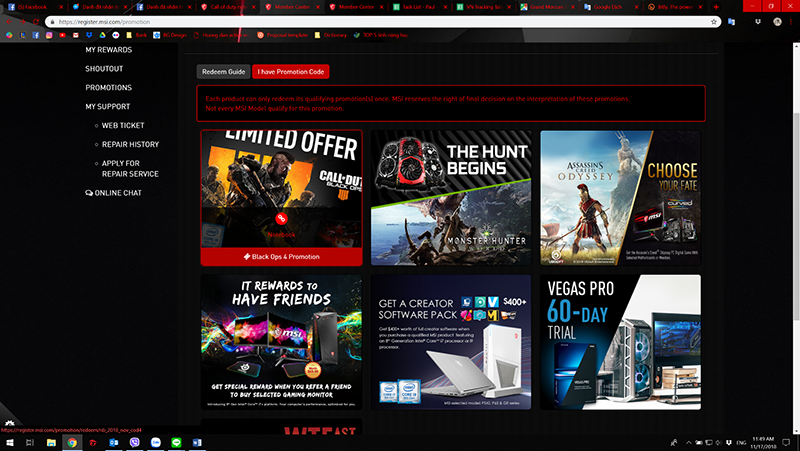Screen dimensions: 800x451
Task: Switch to the Bitly tab
Action: click(x=676, y=7)
